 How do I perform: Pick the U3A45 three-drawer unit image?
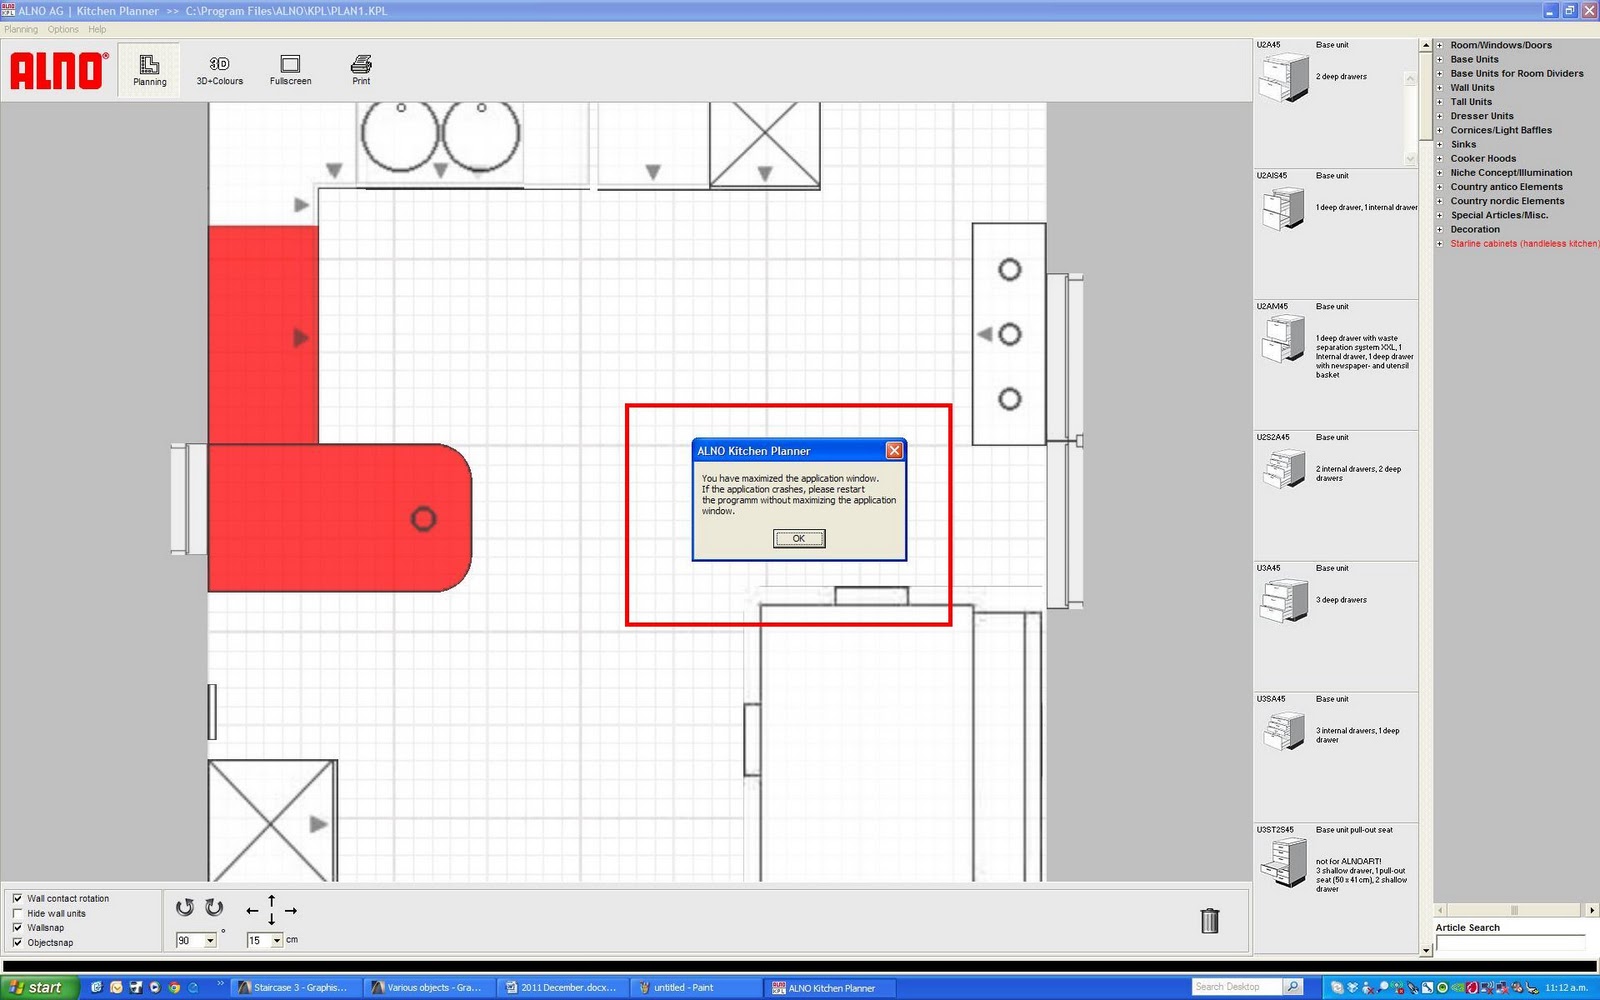1284,600
